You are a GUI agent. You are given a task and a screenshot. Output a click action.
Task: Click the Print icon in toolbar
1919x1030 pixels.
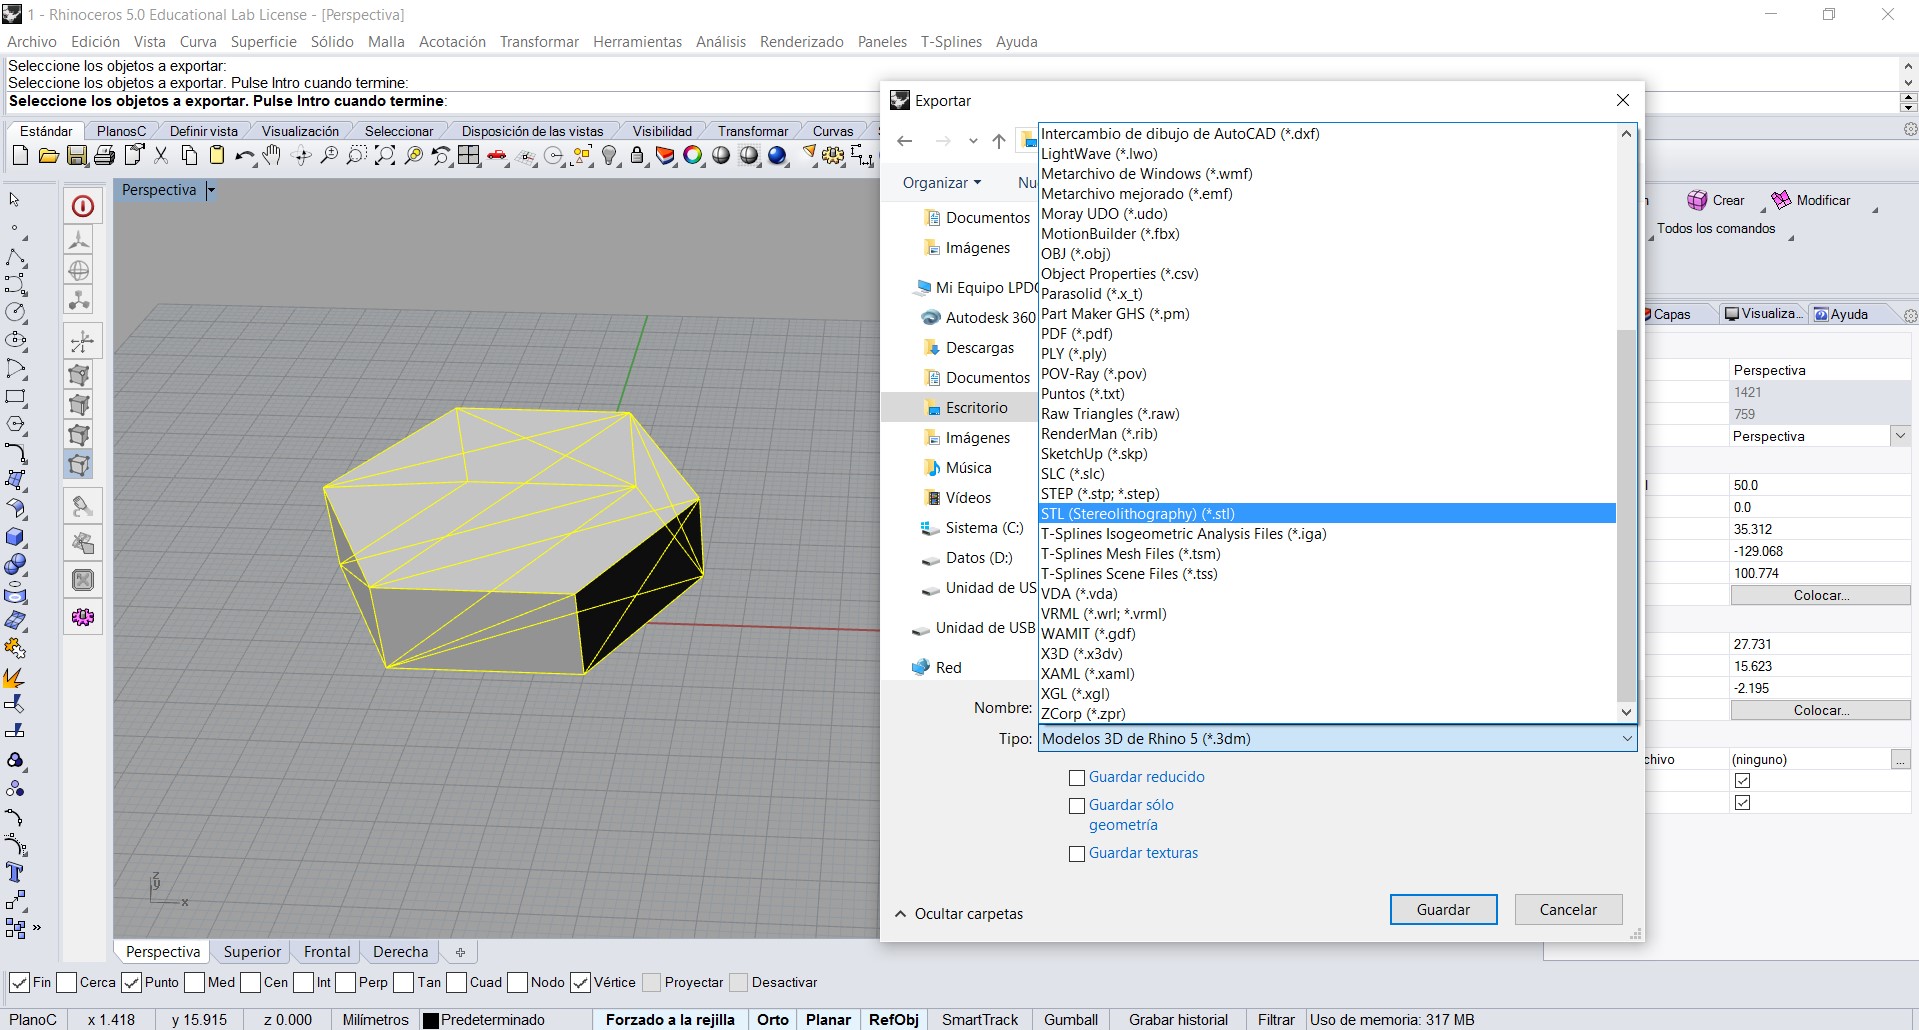pos(104,155)
